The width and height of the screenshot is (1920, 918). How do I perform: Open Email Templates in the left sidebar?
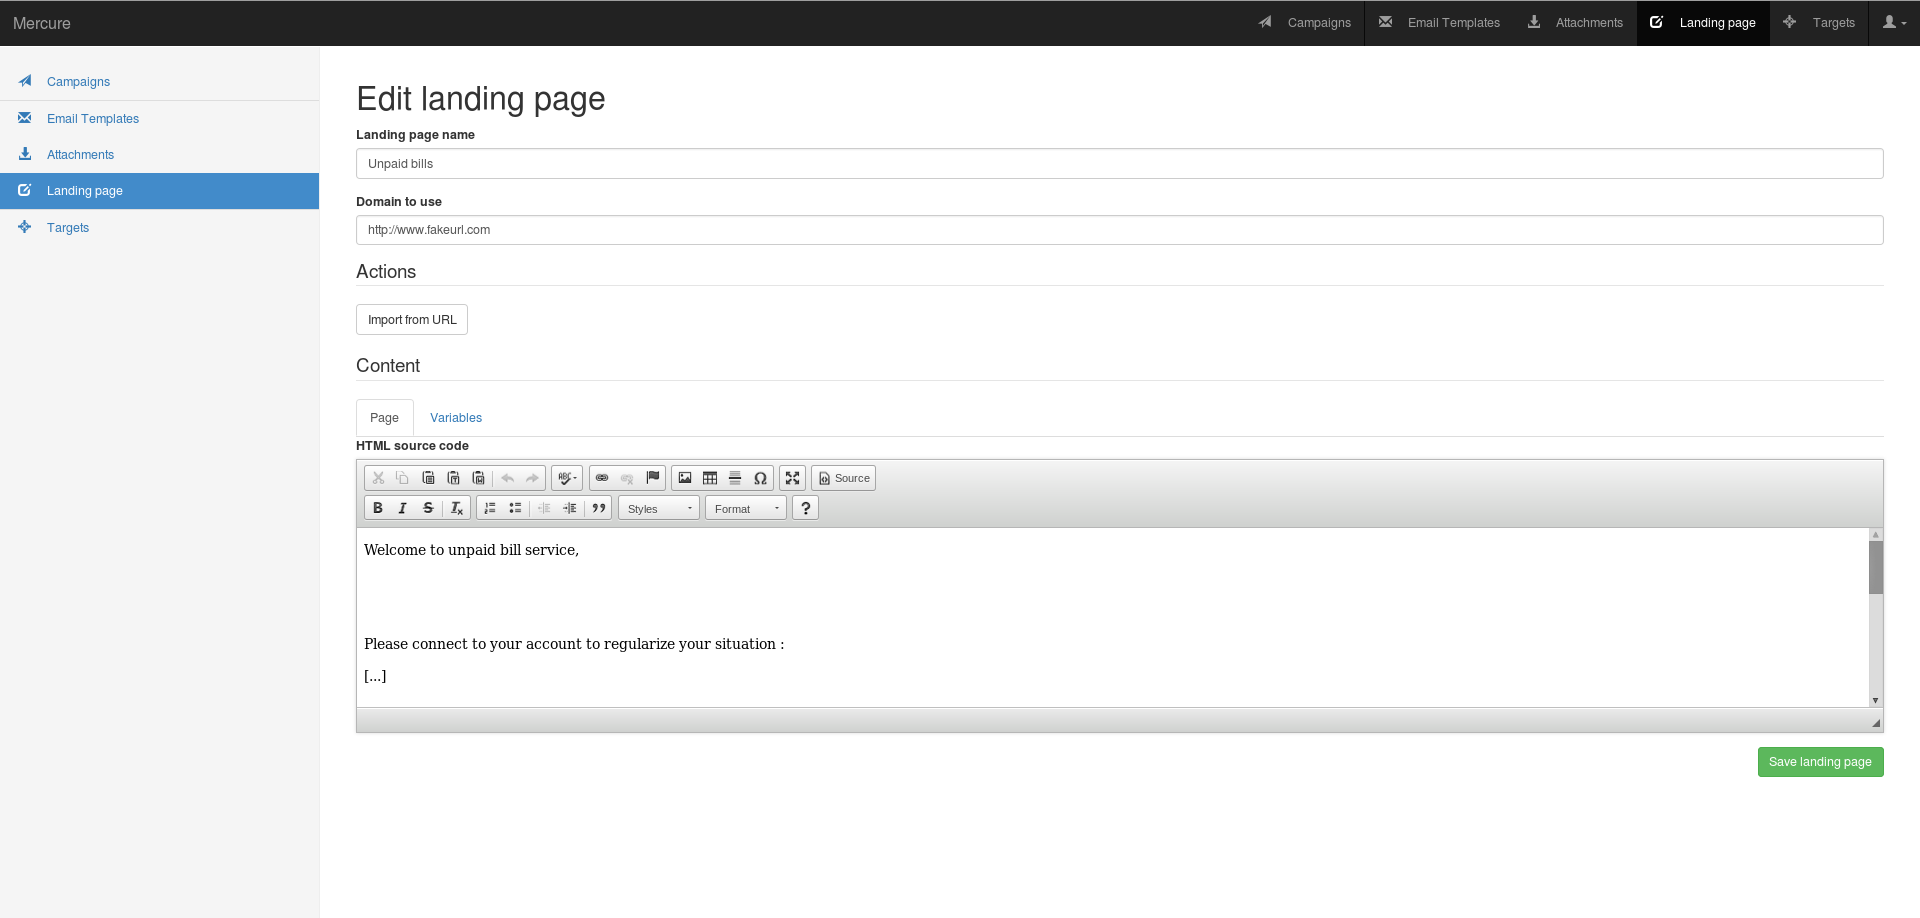159,118
